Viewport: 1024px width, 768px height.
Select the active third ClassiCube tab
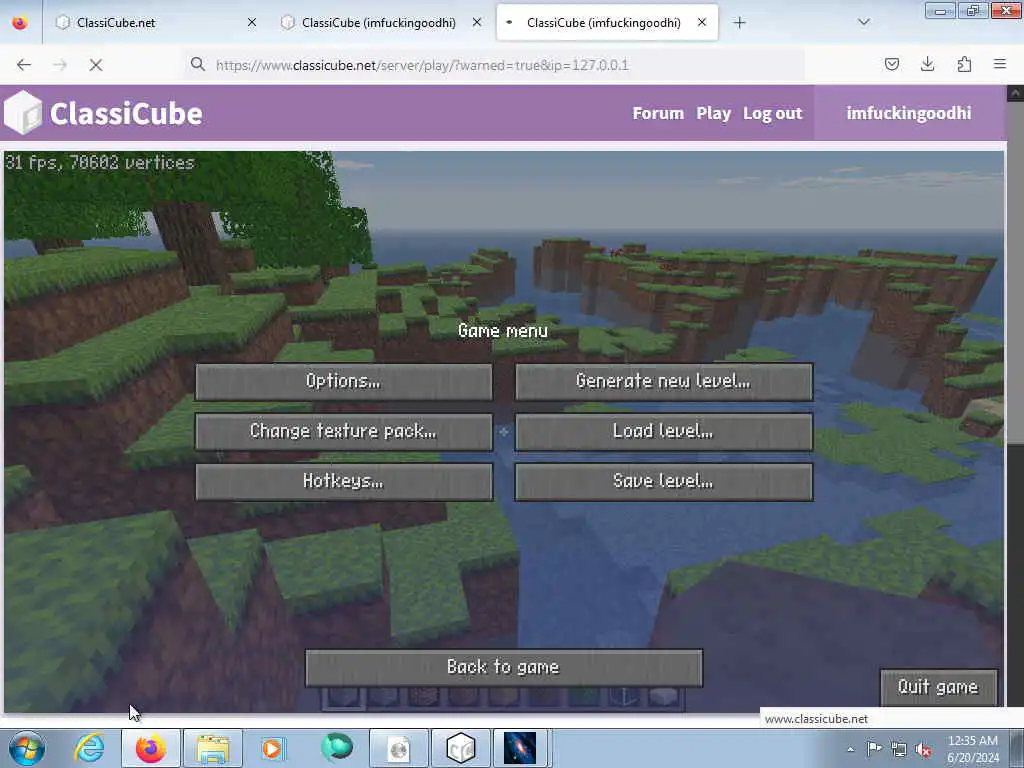(x=607, y=23)
